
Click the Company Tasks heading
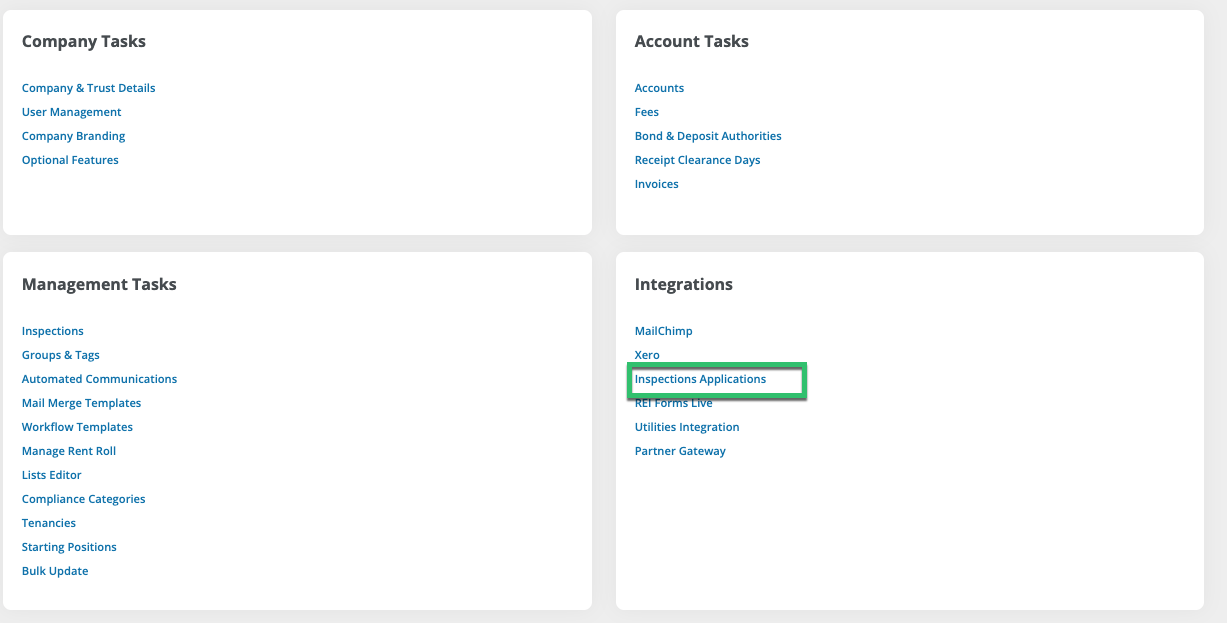tap(84, 41)
